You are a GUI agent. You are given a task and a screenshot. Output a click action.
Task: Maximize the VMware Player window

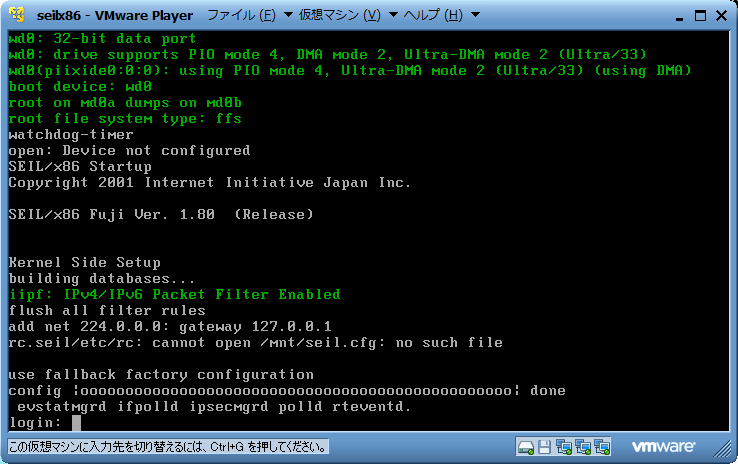click(700, 16)
